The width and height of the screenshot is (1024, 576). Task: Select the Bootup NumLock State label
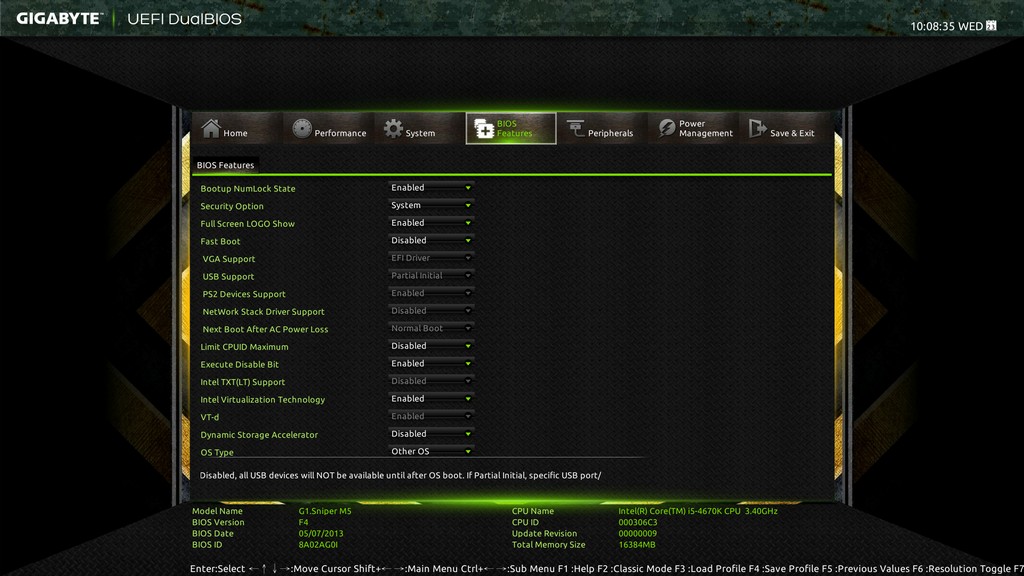coord(248,188)
